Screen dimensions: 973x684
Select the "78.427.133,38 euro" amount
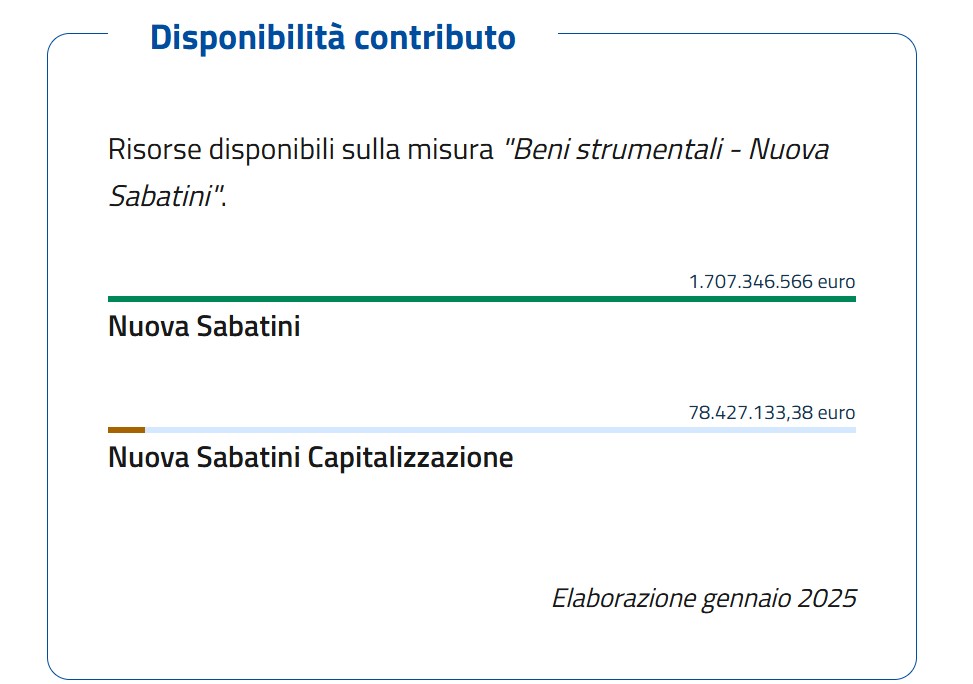[x=772, y=412]
